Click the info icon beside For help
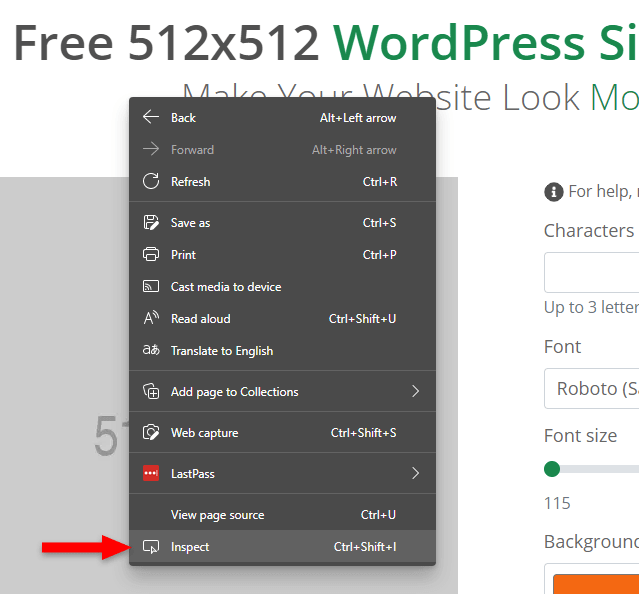Image resolution: width=639 pixels, height=594 pixels. pyautogui.click(x=553, y=191)
